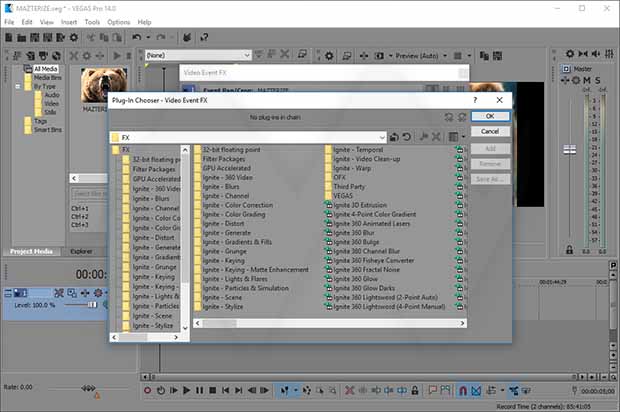This screenshot has height=412, width=620.
Task: Toggle Solo (S) on Master bus
Action: point(597,80)
